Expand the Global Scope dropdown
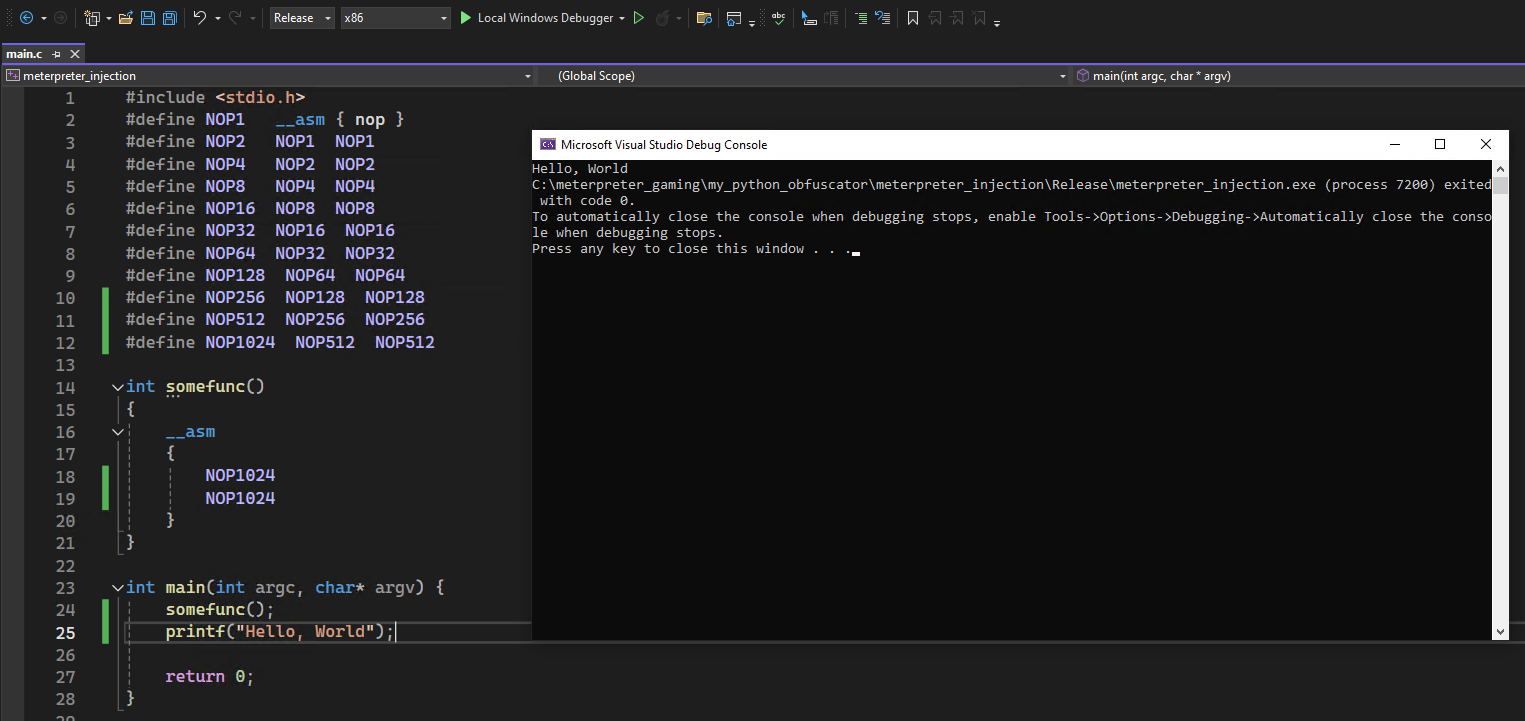Screen dimensions: 1525x721 pyautogui.click(x=1062, y=76)
